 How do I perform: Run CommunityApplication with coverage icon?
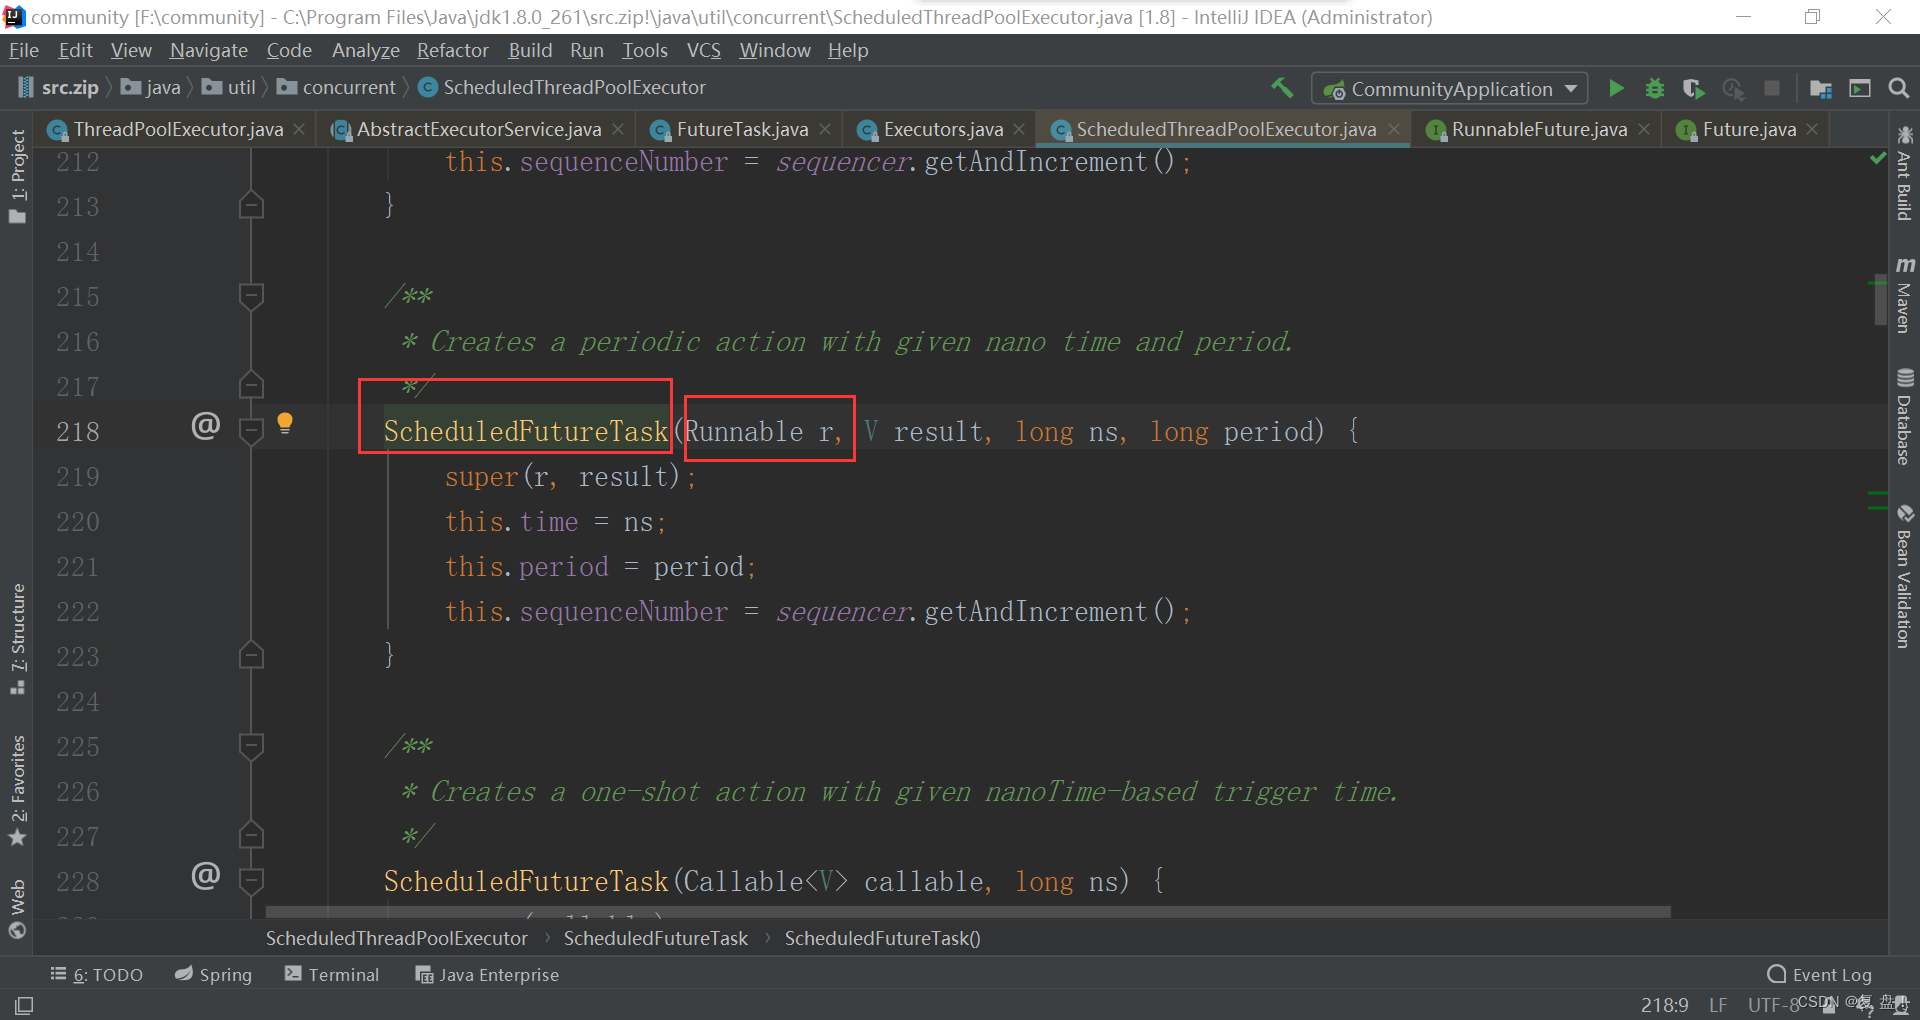tap(1693, 88)
